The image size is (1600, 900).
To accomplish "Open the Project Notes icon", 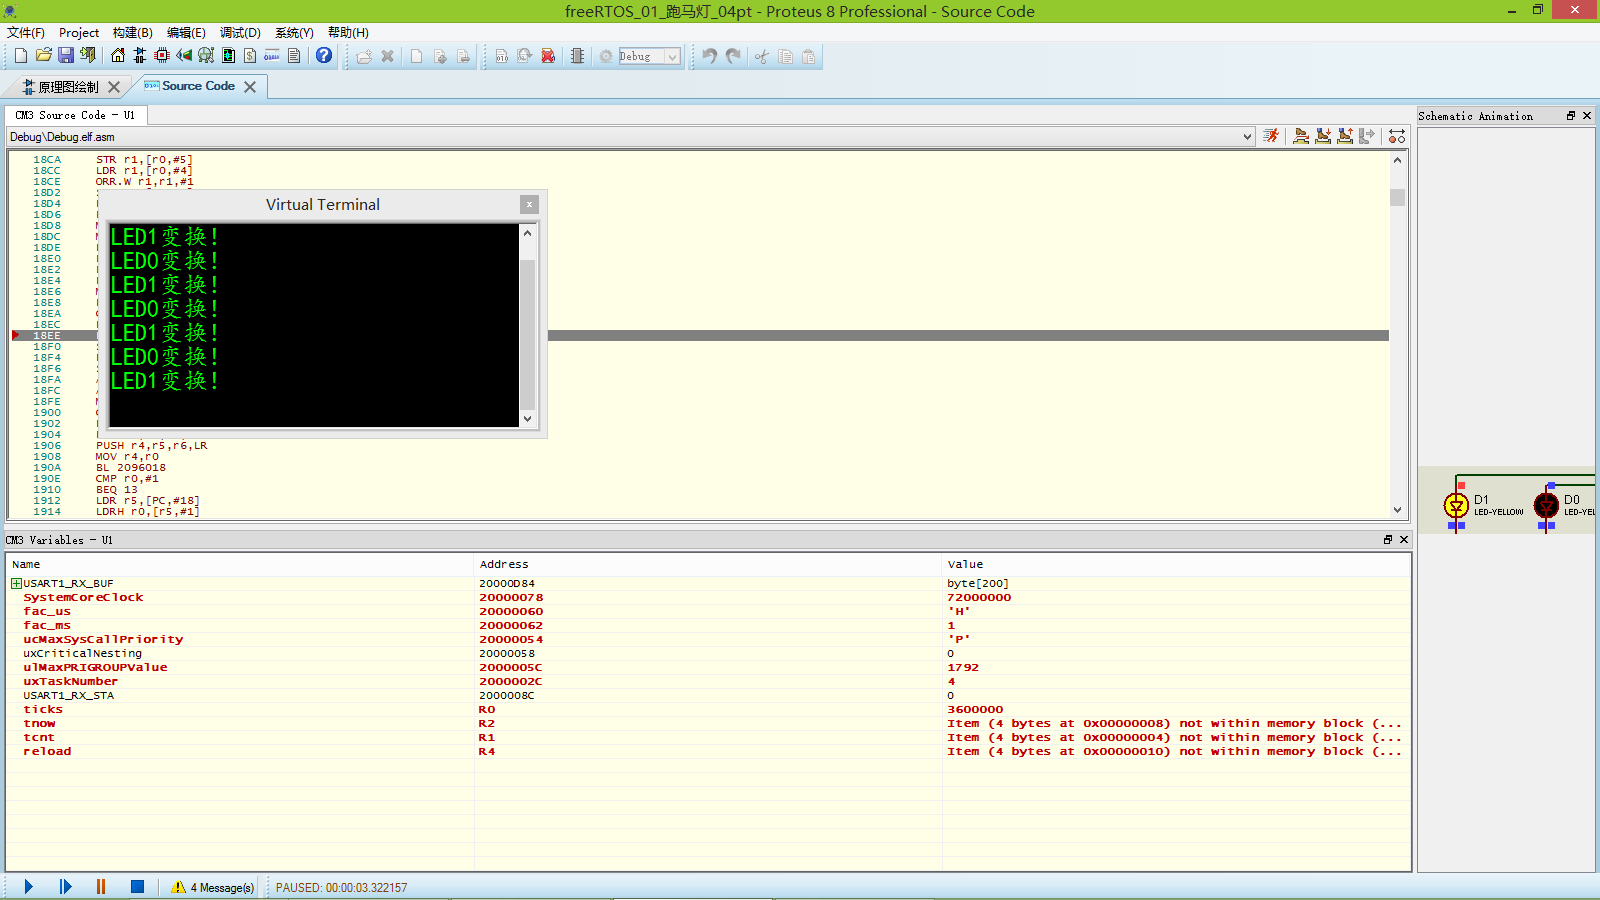I will [x=294, y=56].
